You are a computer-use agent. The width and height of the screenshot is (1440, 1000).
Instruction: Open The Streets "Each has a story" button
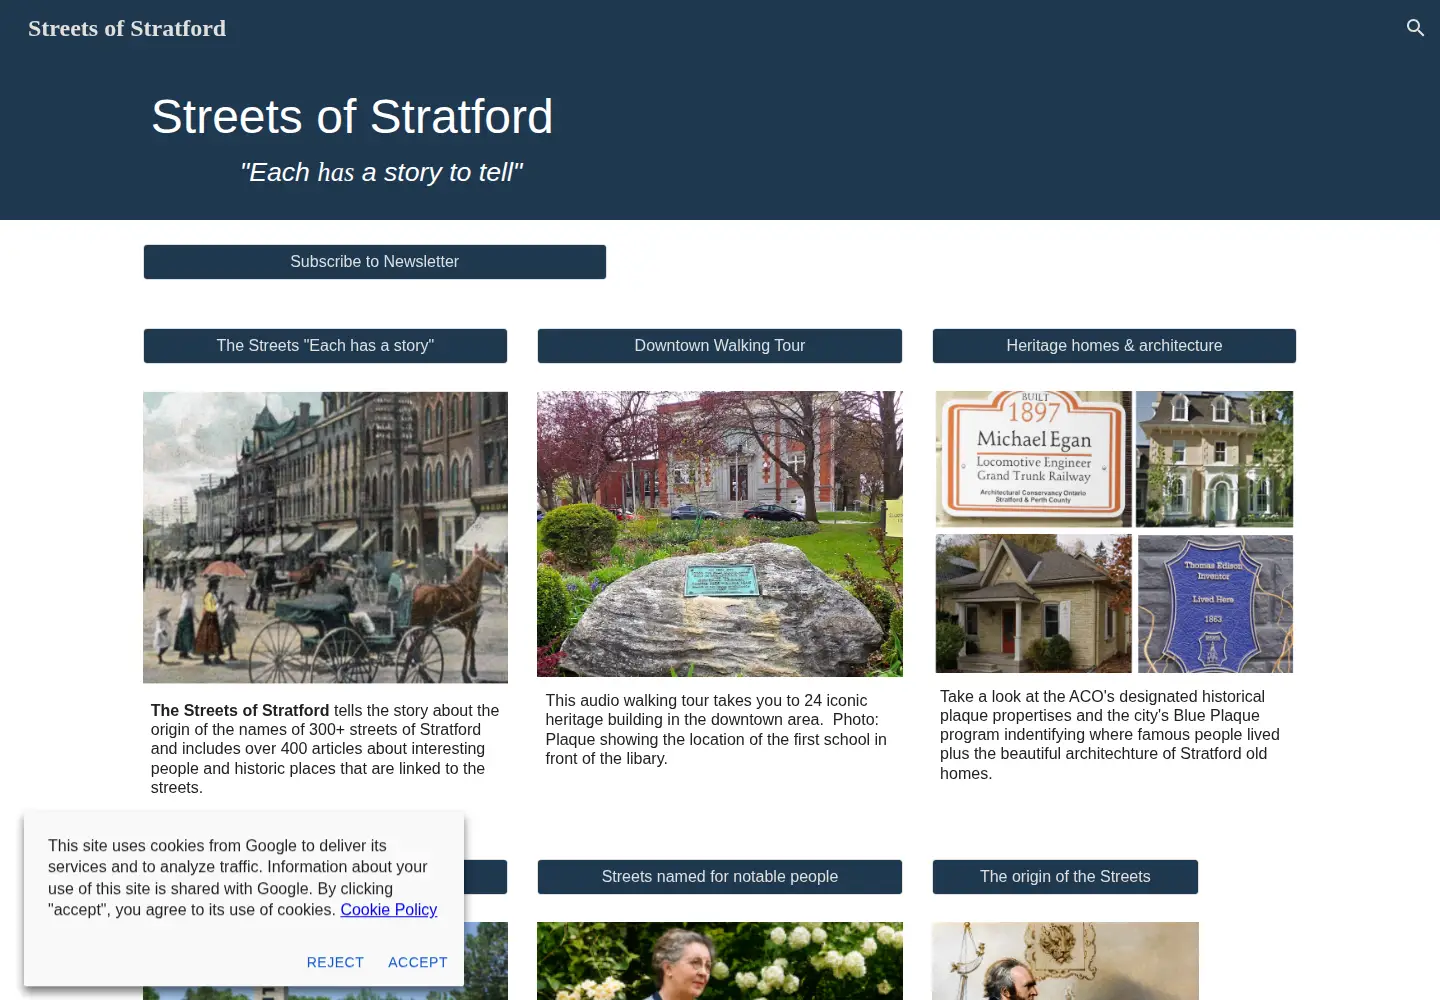tap(325, 346)
